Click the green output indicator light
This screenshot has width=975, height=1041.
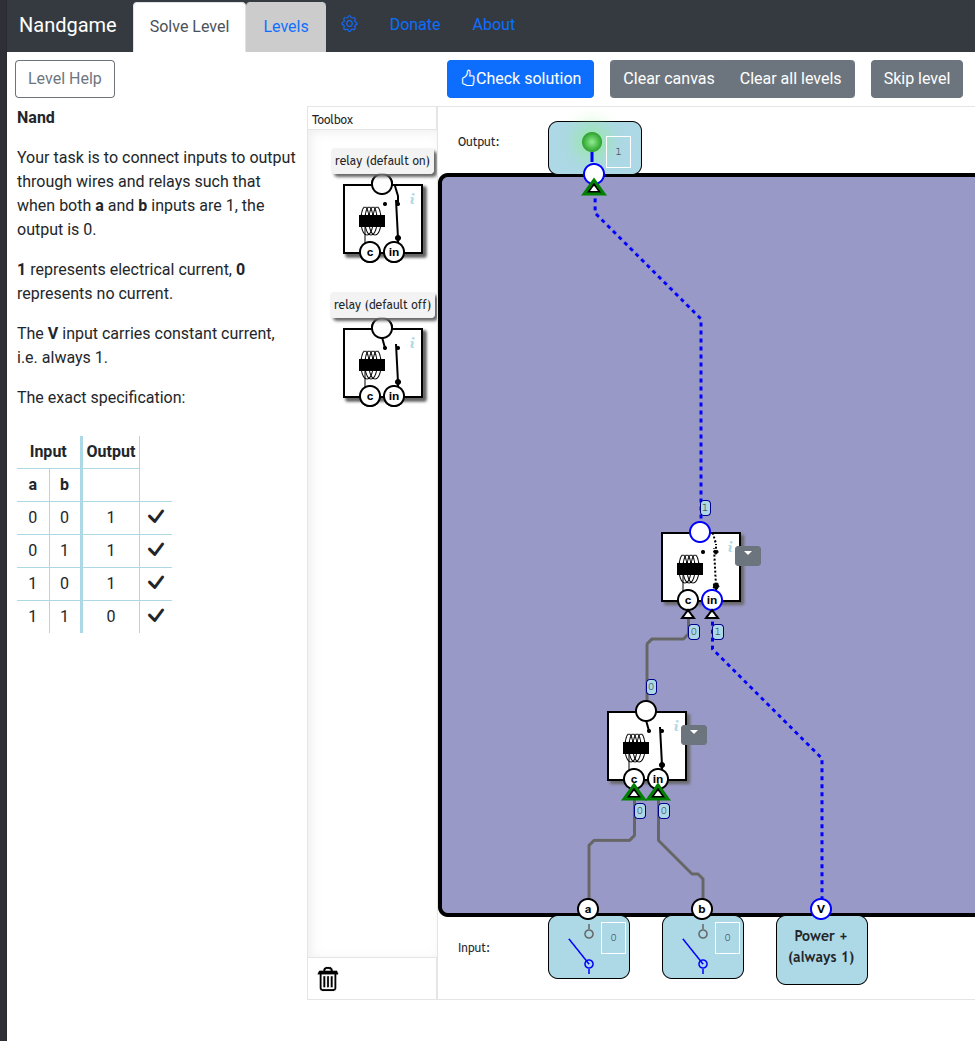pos(592,143)
